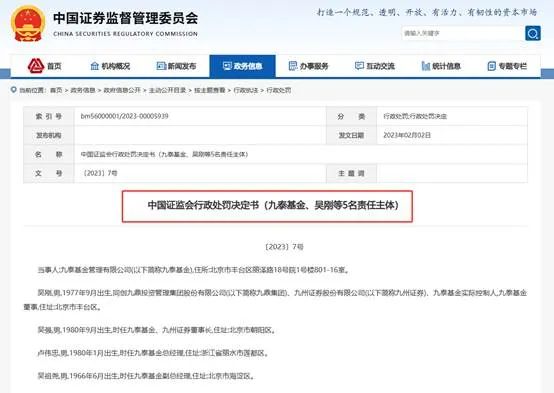Click the 统计信息 bar chart icon
Viewport: 554px width, 393px height.
click(426, 66)
